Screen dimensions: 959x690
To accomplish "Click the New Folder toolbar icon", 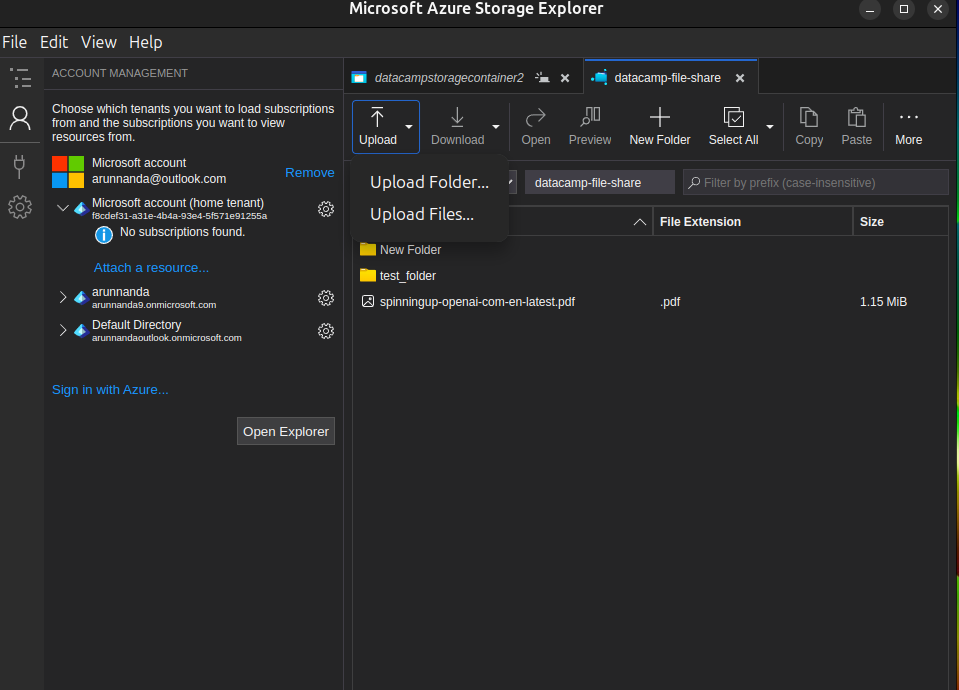I will point(659,127).
